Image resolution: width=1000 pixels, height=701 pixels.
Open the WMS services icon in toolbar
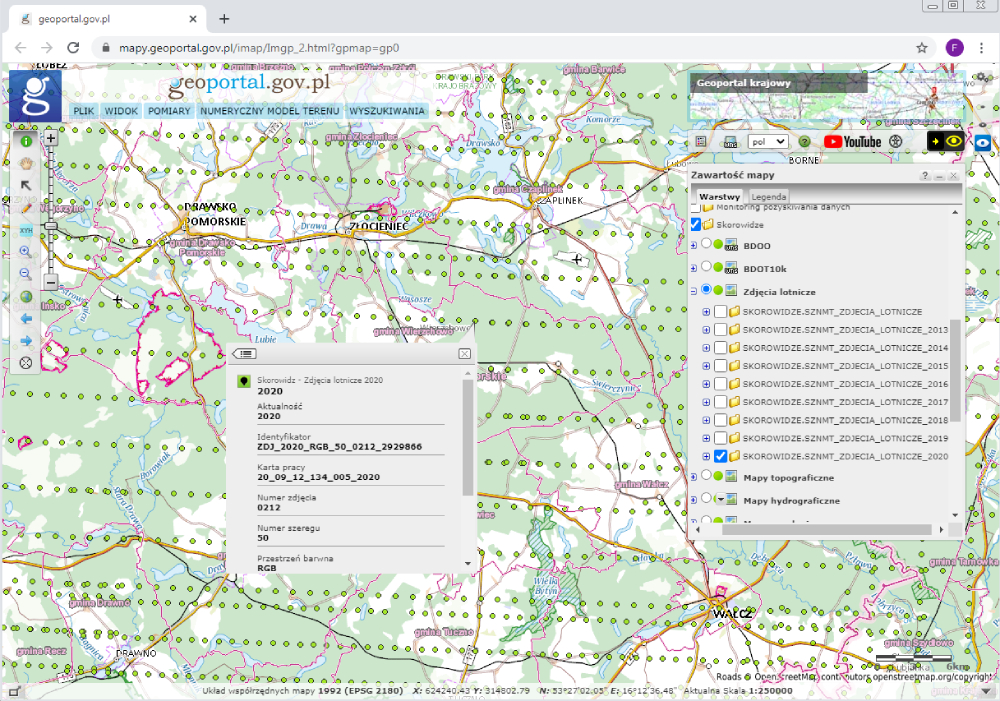tap(731, 142)
